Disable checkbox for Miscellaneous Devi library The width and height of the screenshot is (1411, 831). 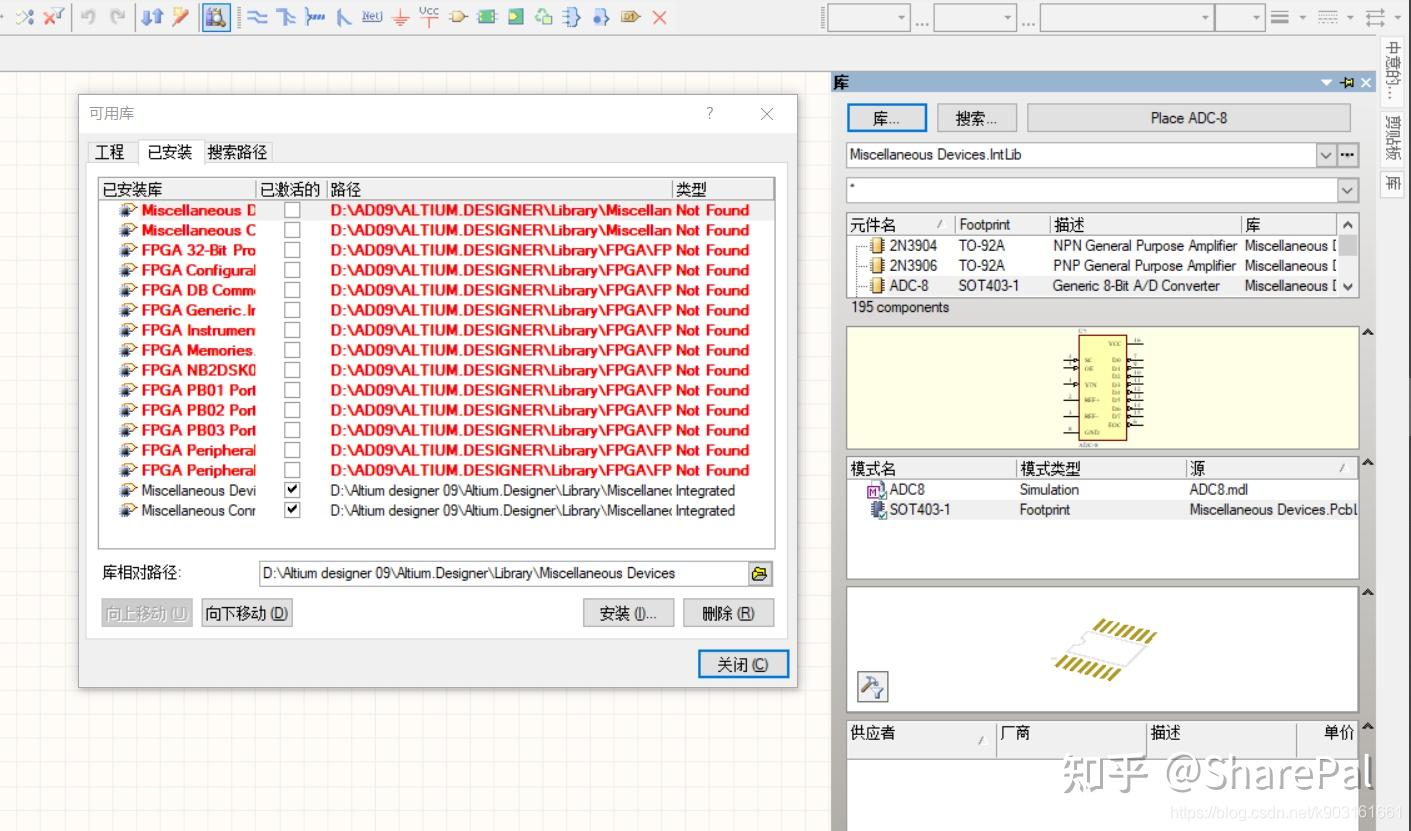pos(291,490)
